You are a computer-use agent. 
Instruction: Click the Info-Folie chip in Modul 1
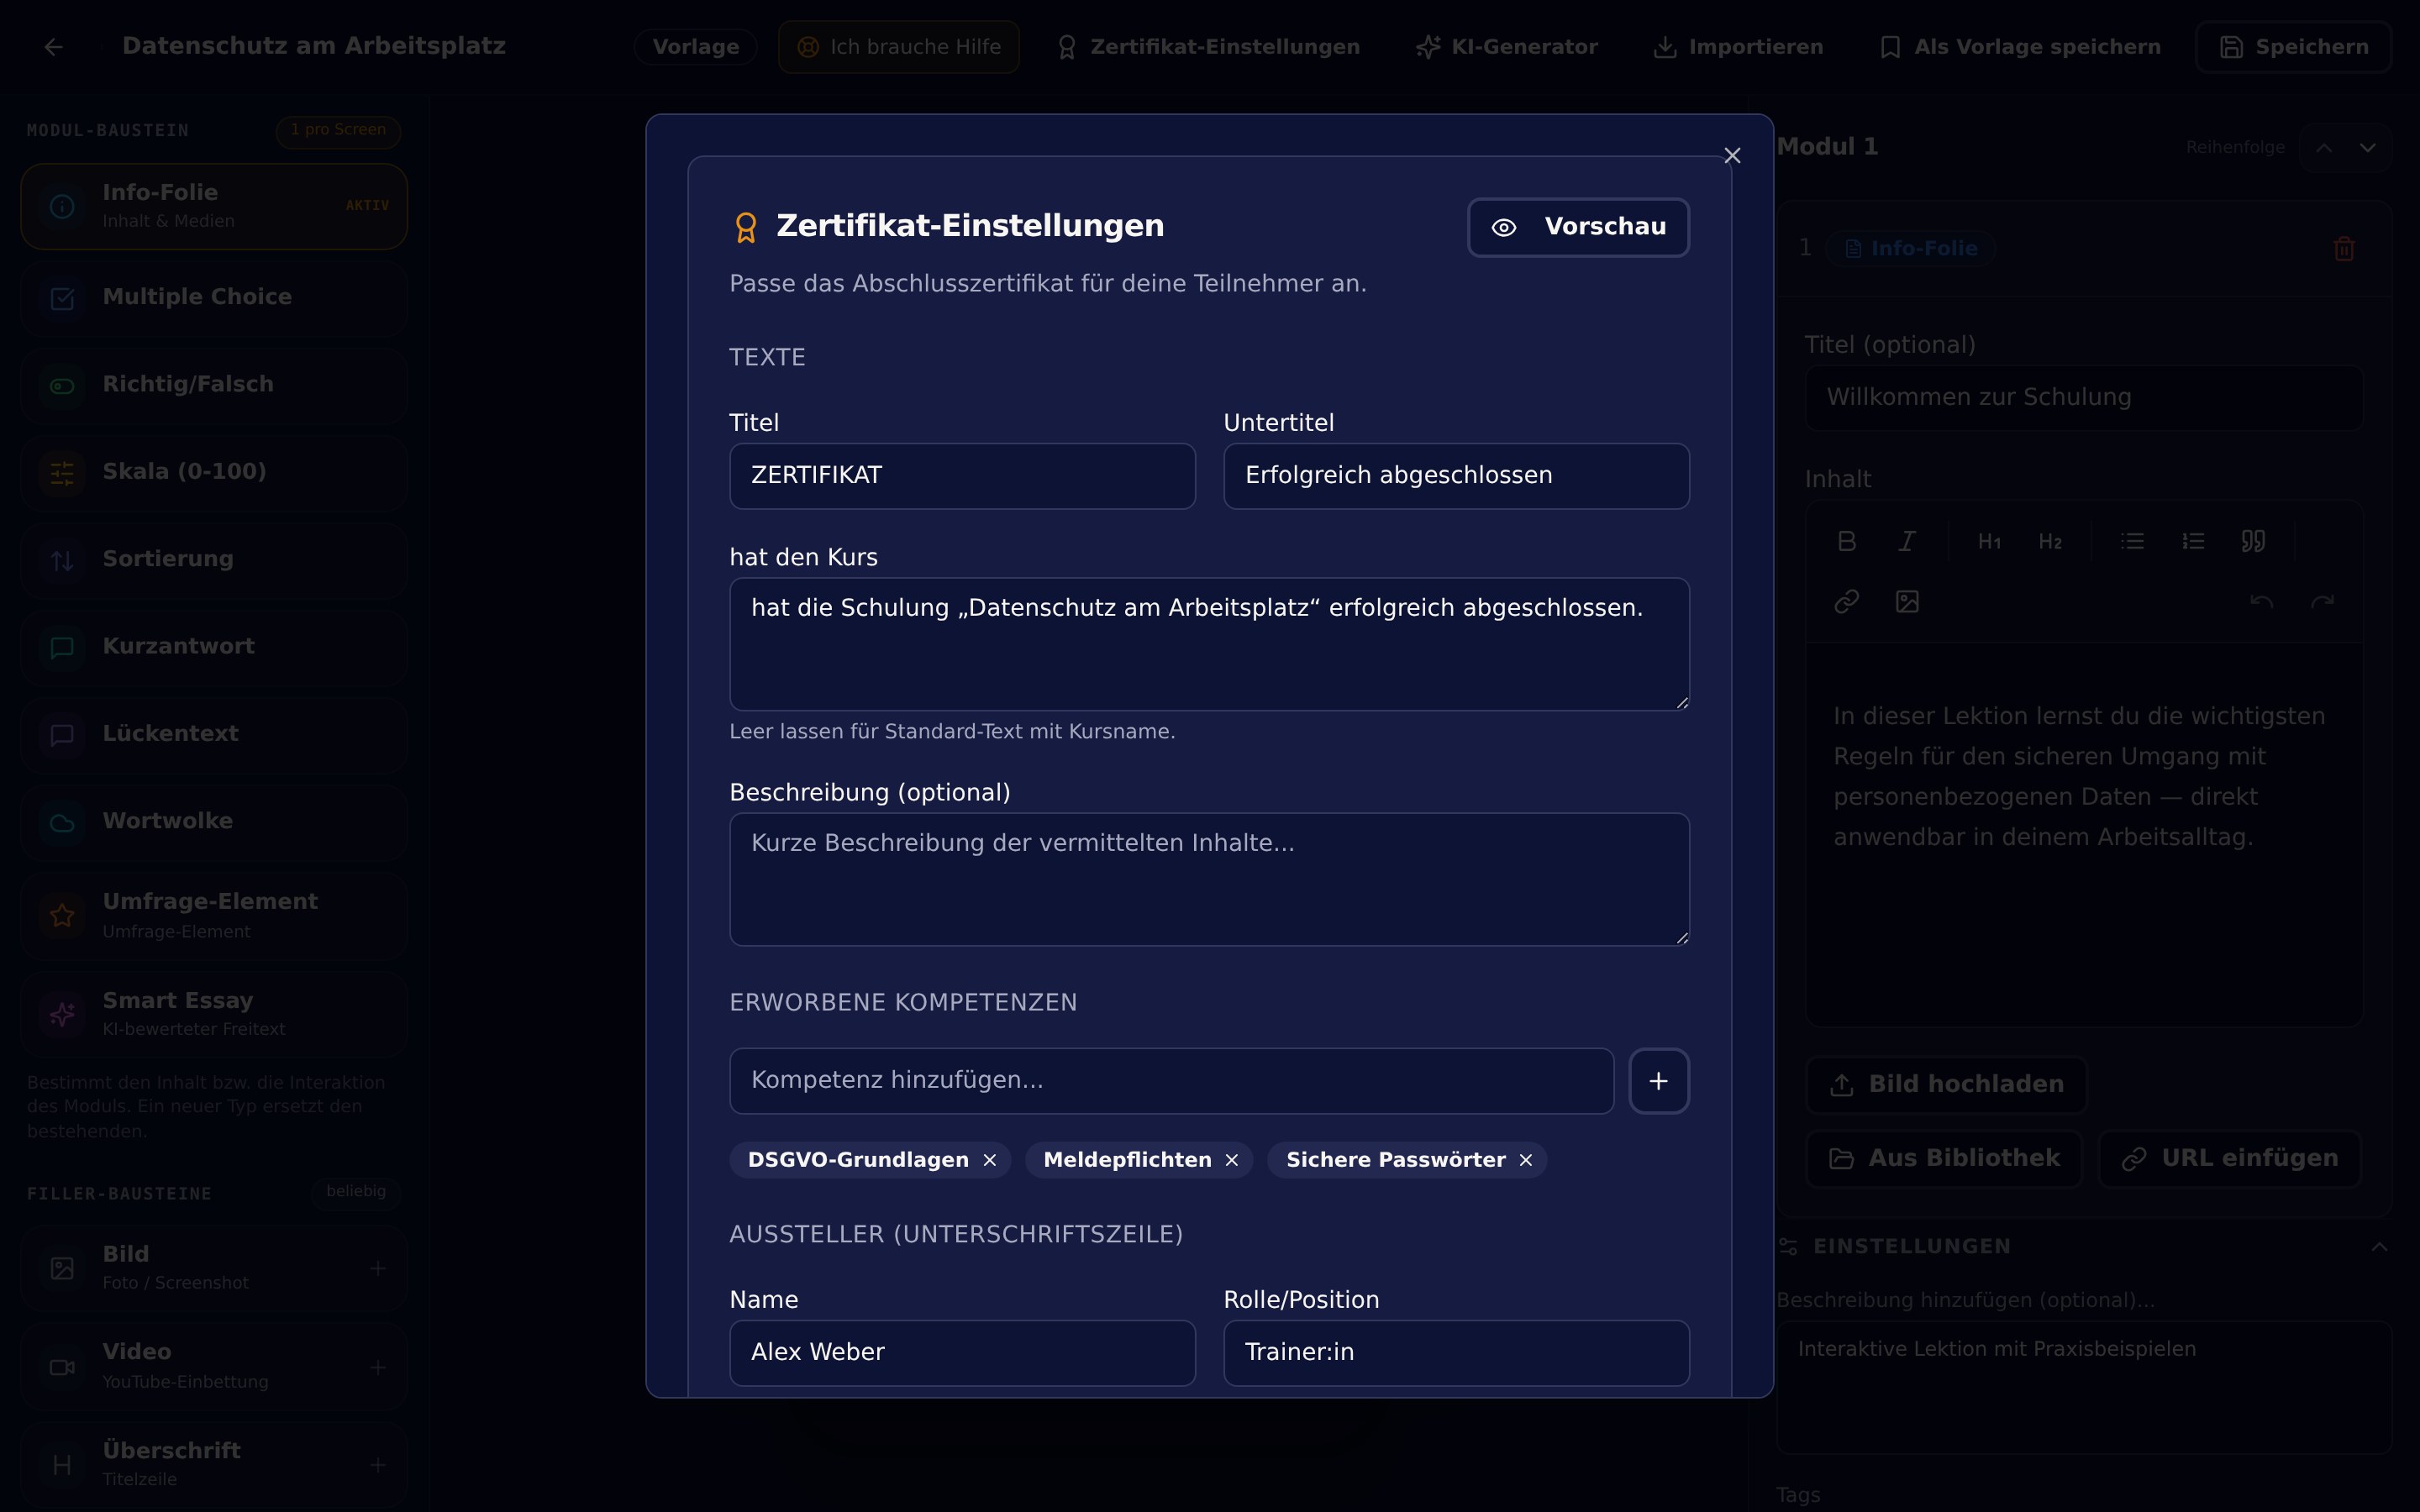coord(1910,249)
